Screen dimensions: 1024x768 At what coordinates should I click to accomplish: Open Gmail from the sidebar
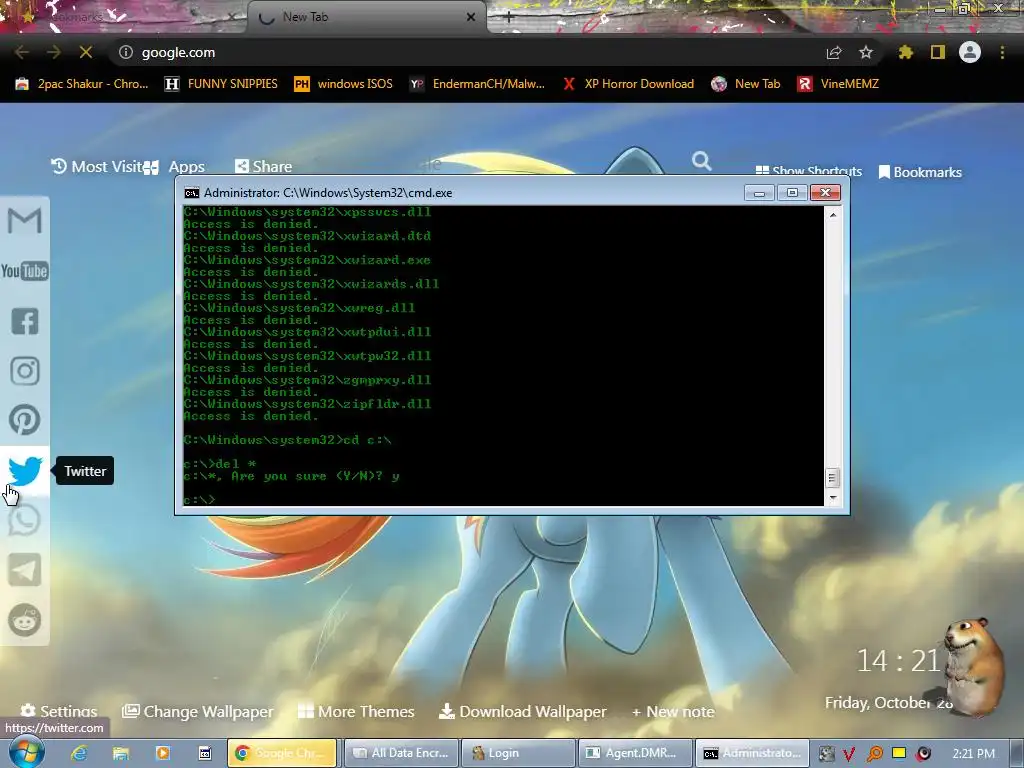point(25,221)
